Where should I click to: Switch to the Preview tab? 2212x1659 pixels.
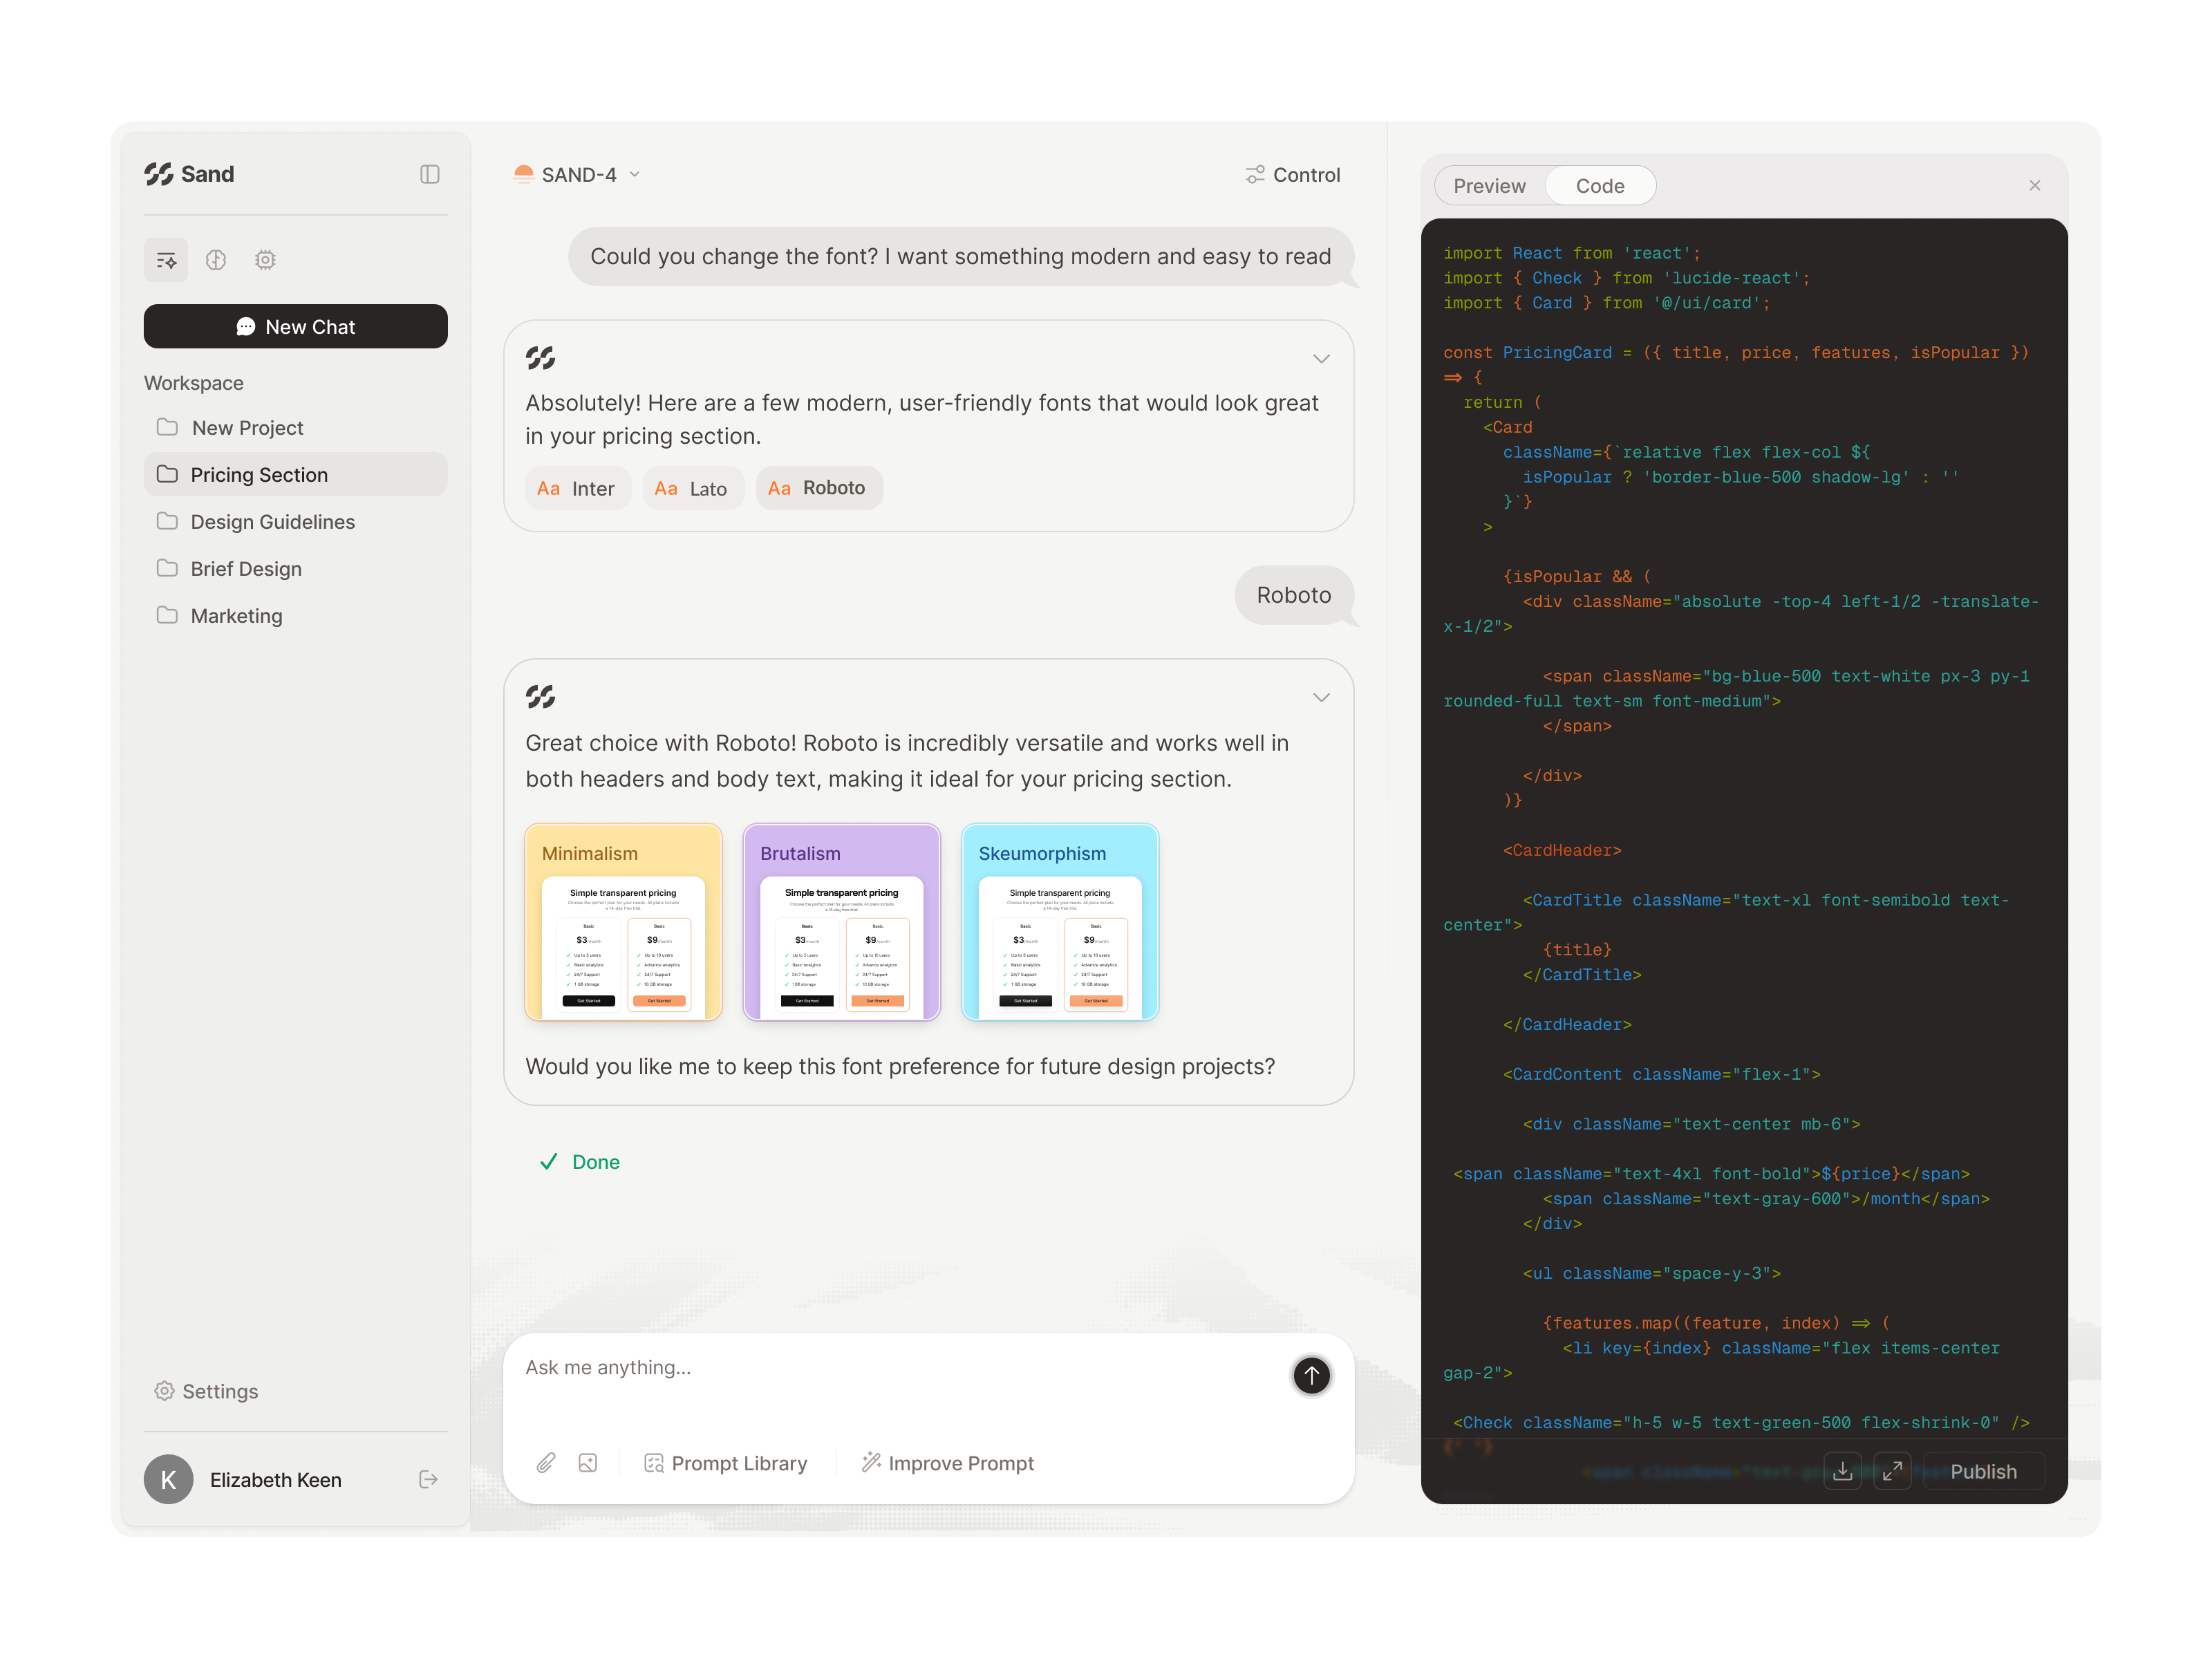click(x=1489, y=185)
